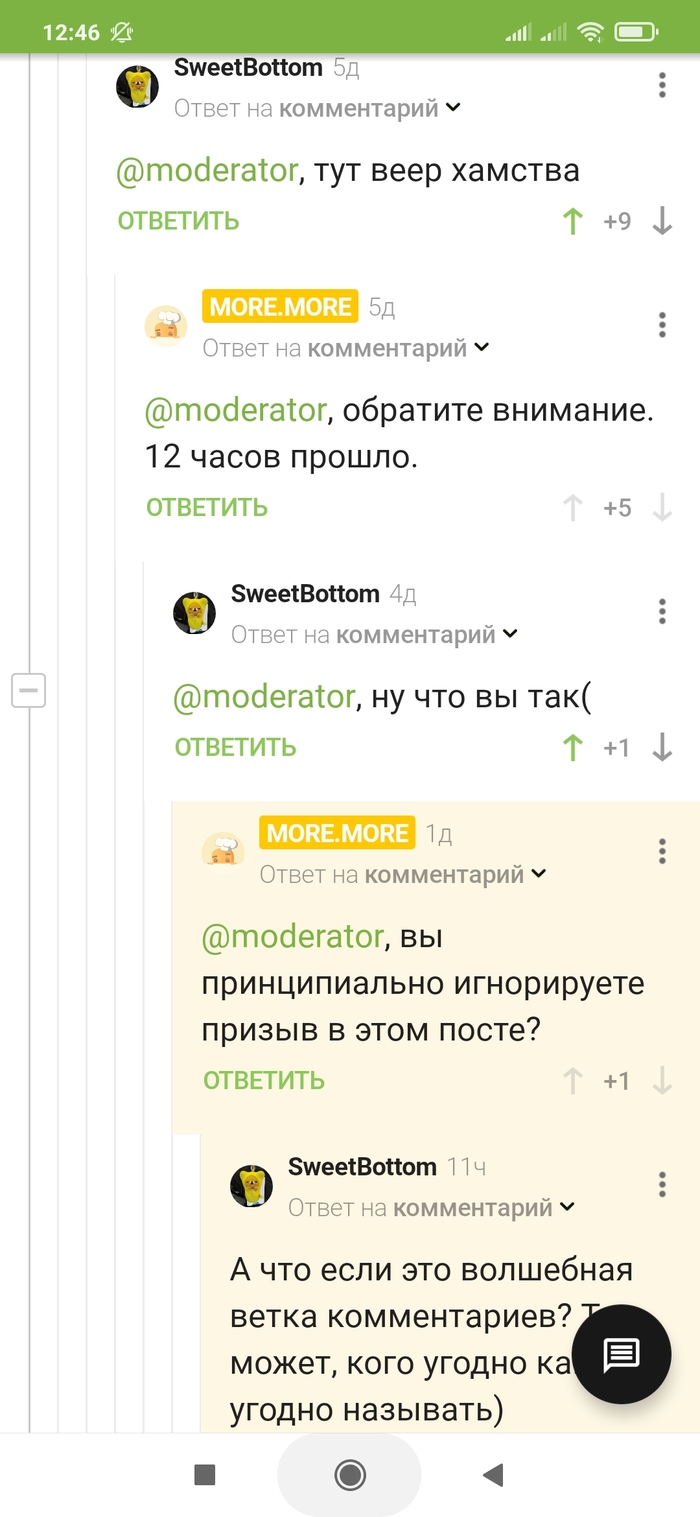Upvote the "ну что вы так(" comment

point(573,747)
